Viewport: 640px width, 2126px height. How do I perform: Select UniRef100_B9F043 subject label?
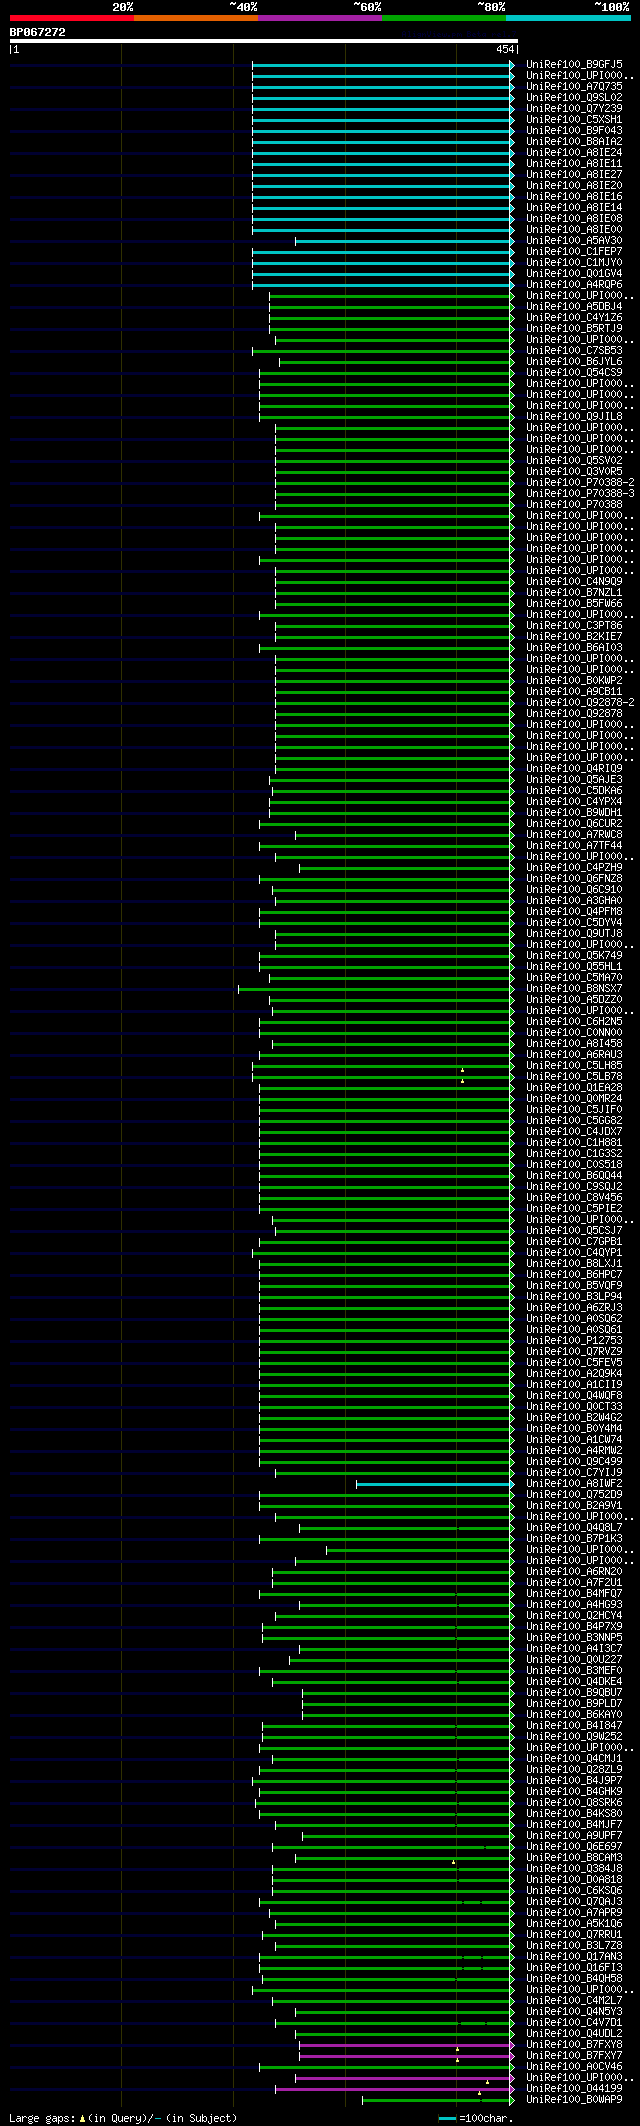575,130
